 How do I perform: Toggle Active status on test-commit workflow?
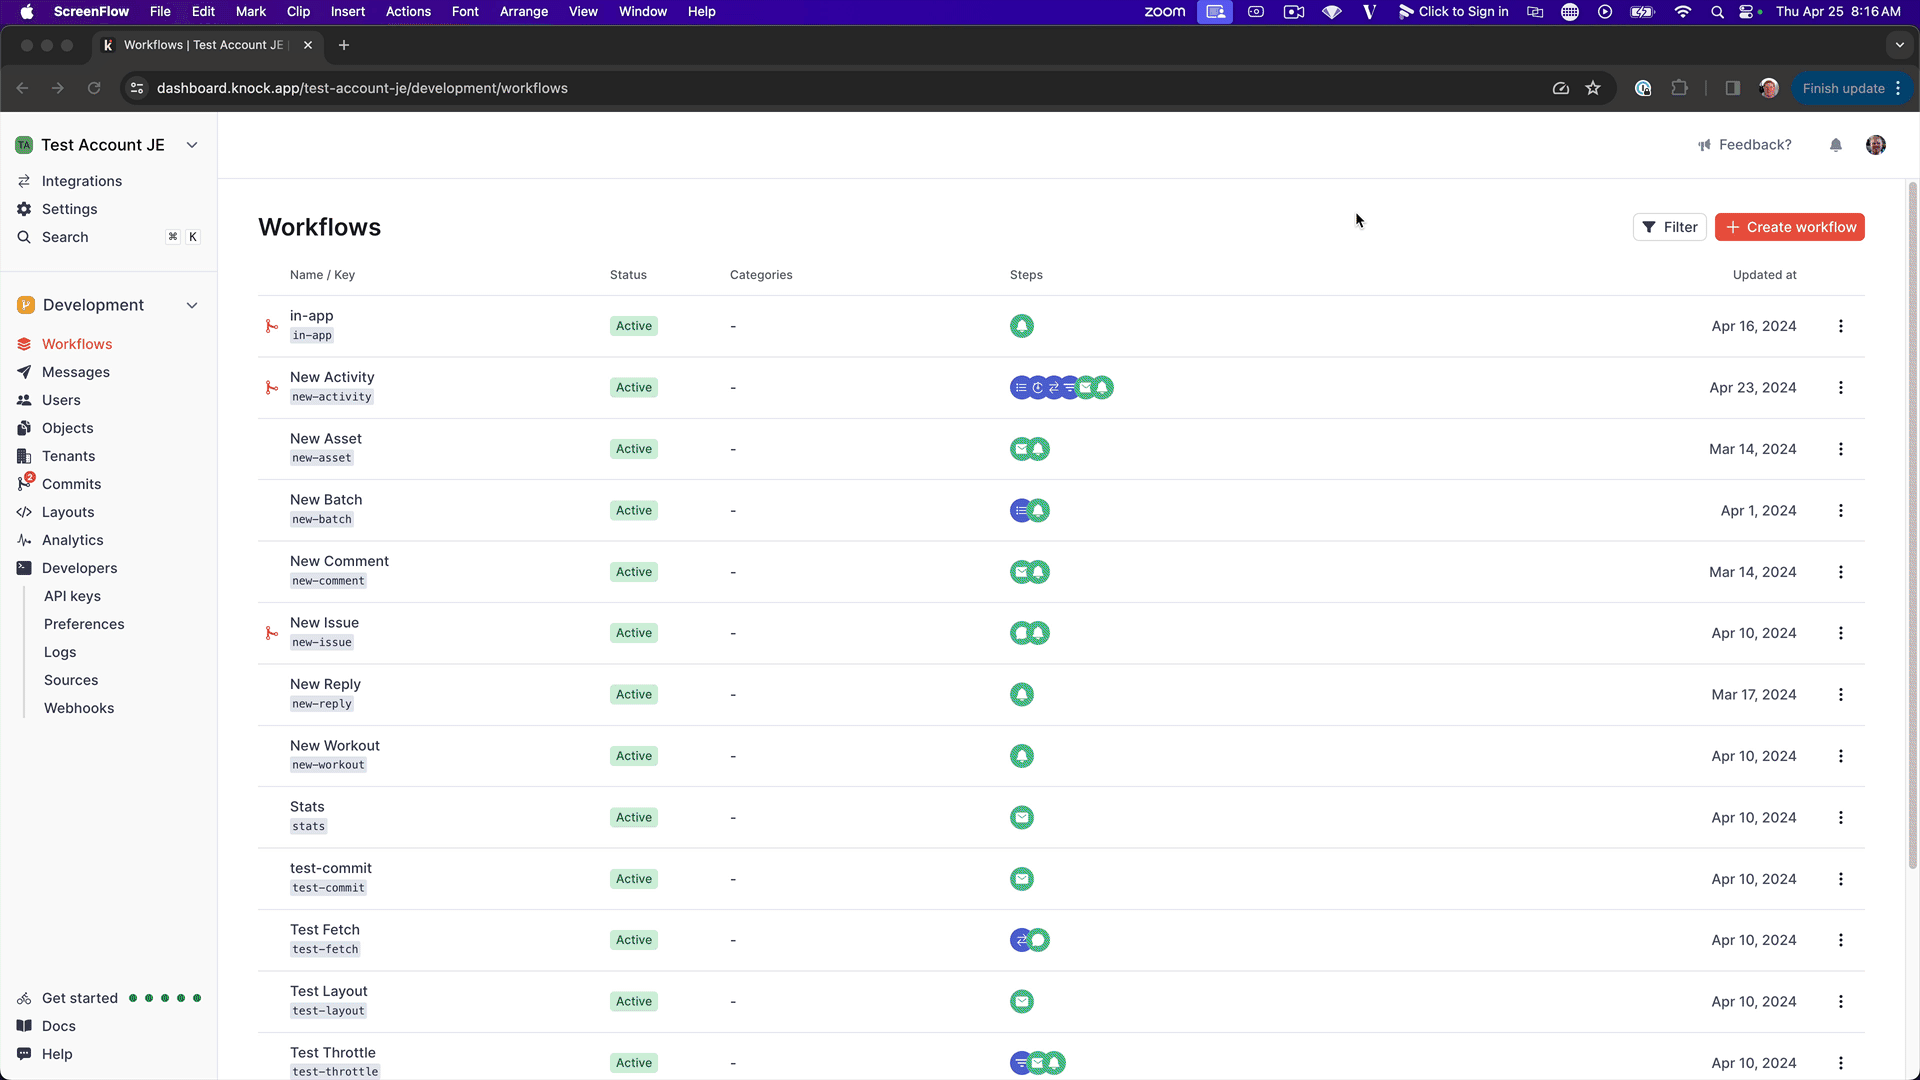[x=633, y=878]
